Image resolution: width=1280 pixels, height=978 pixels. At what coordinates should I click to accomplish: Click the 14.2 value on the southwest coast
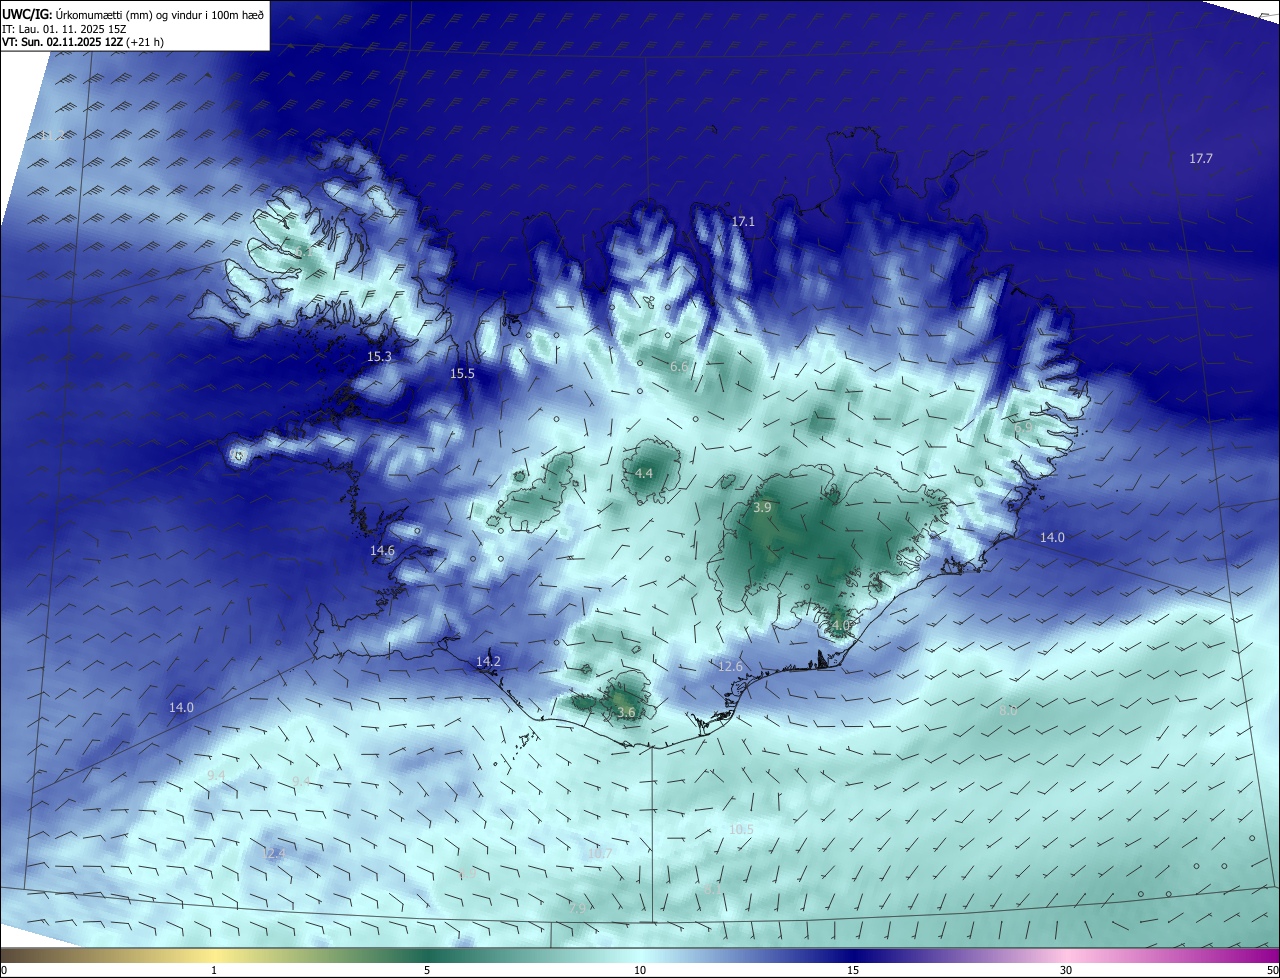[488, 661]
